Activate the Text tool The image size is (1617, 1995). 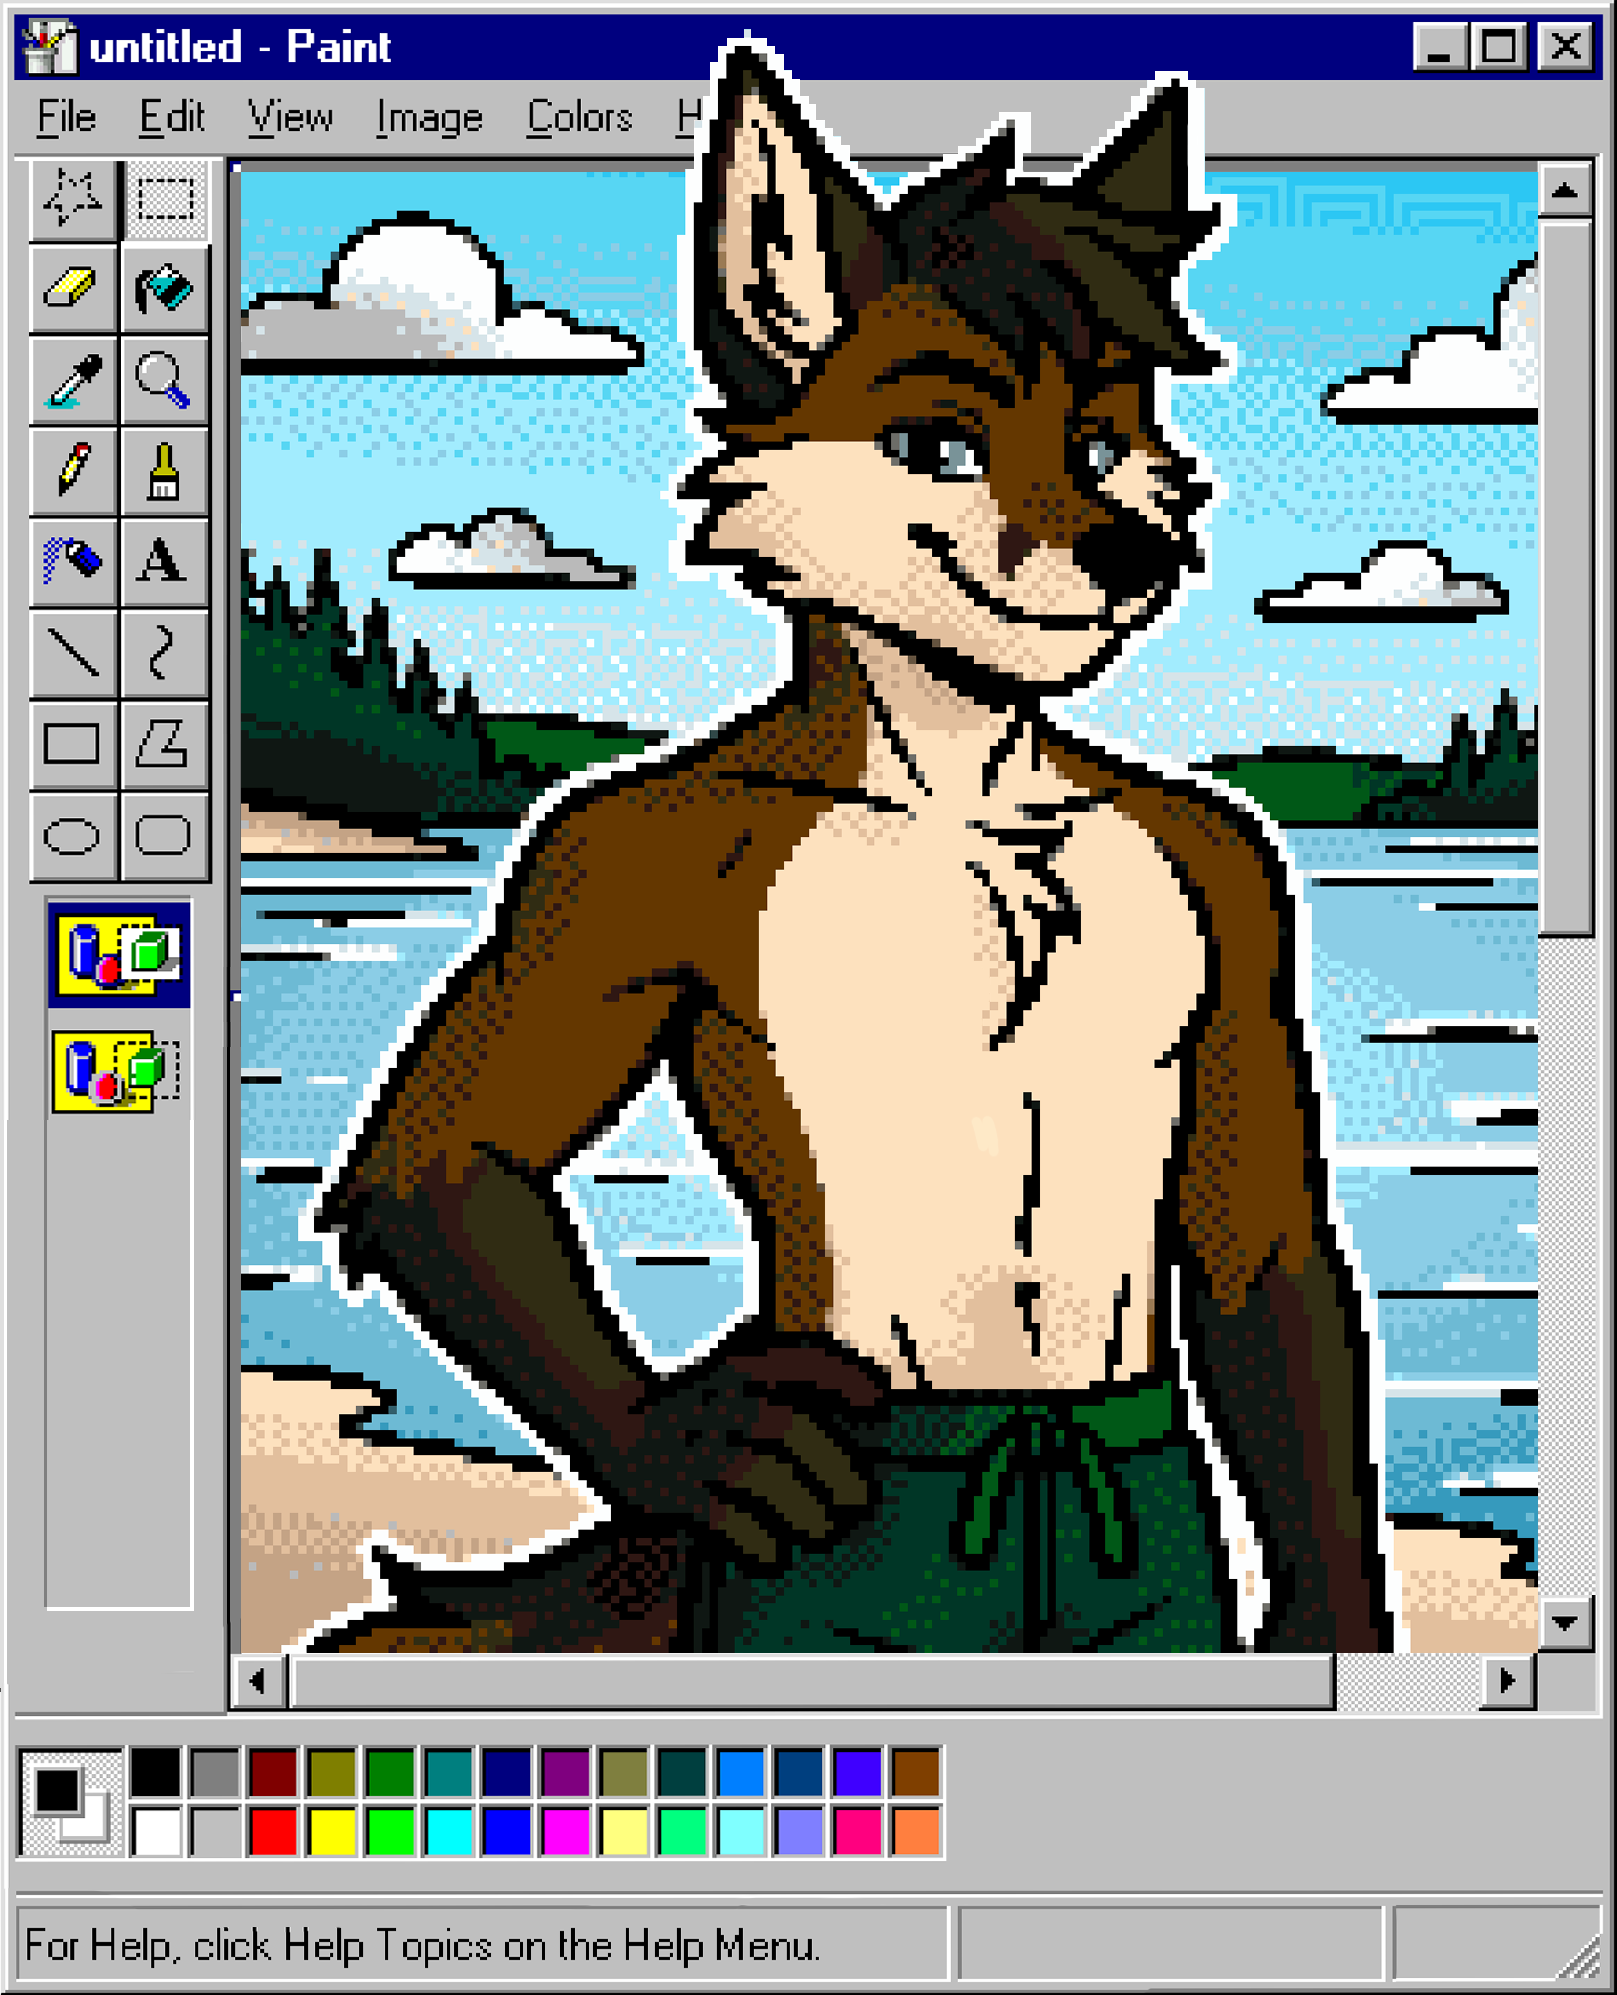[164, 561]
